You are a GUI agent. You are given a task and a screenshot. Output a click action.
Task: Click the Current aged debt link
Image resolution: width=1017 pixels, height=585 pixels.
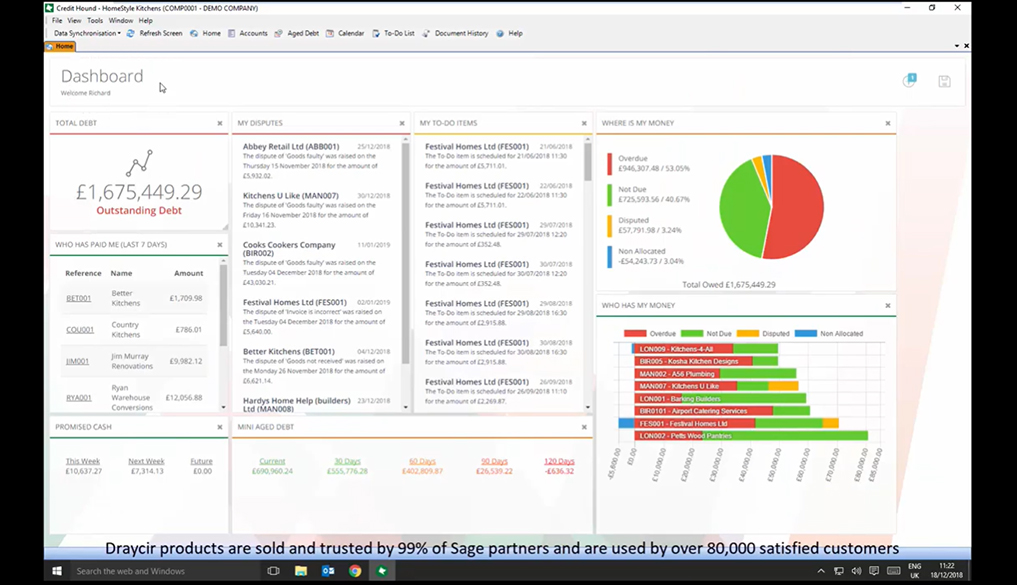pos(272,461)
